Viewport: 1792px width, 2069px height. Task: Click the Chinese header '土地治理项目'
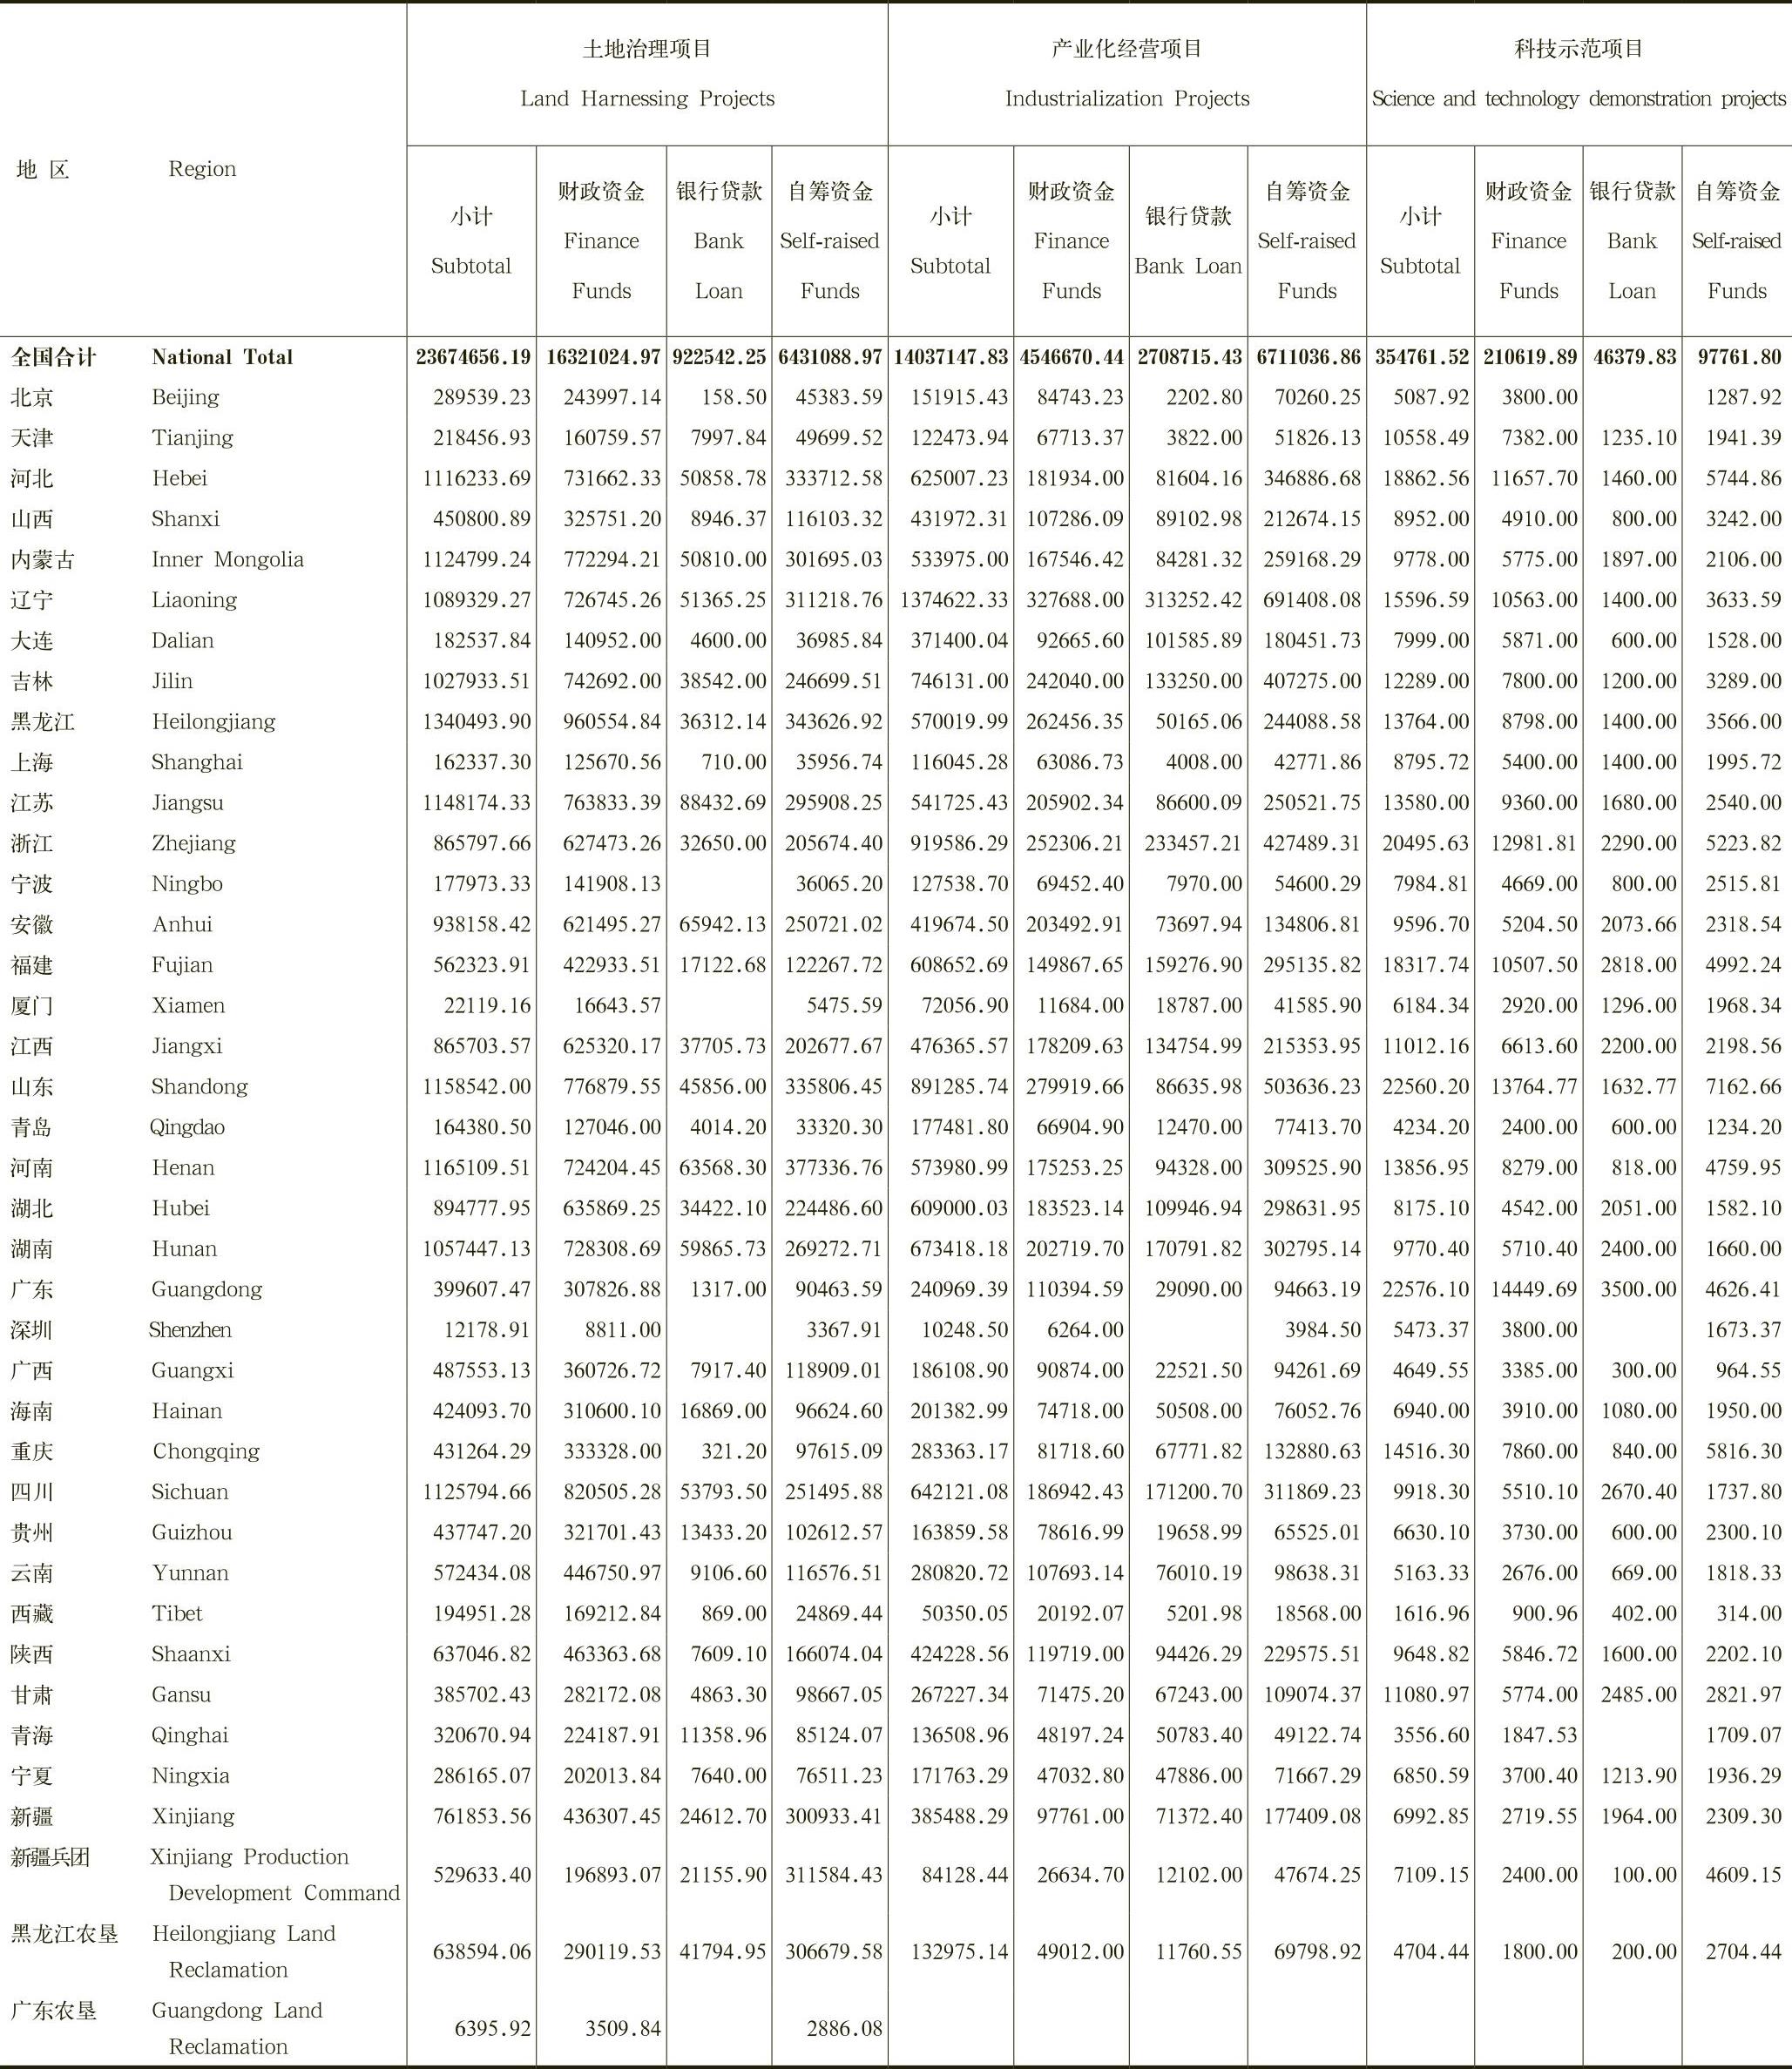point(647,49)
